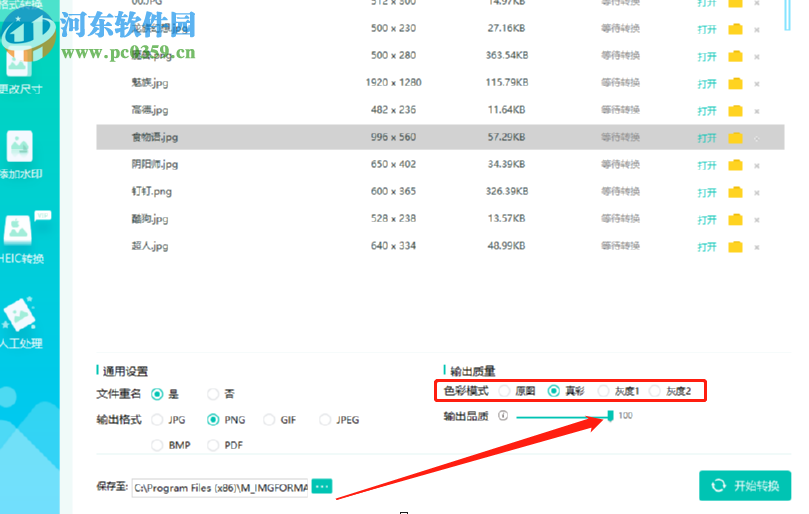
Task: Click the 326.39KB size cell
Action: click(507, 191)
